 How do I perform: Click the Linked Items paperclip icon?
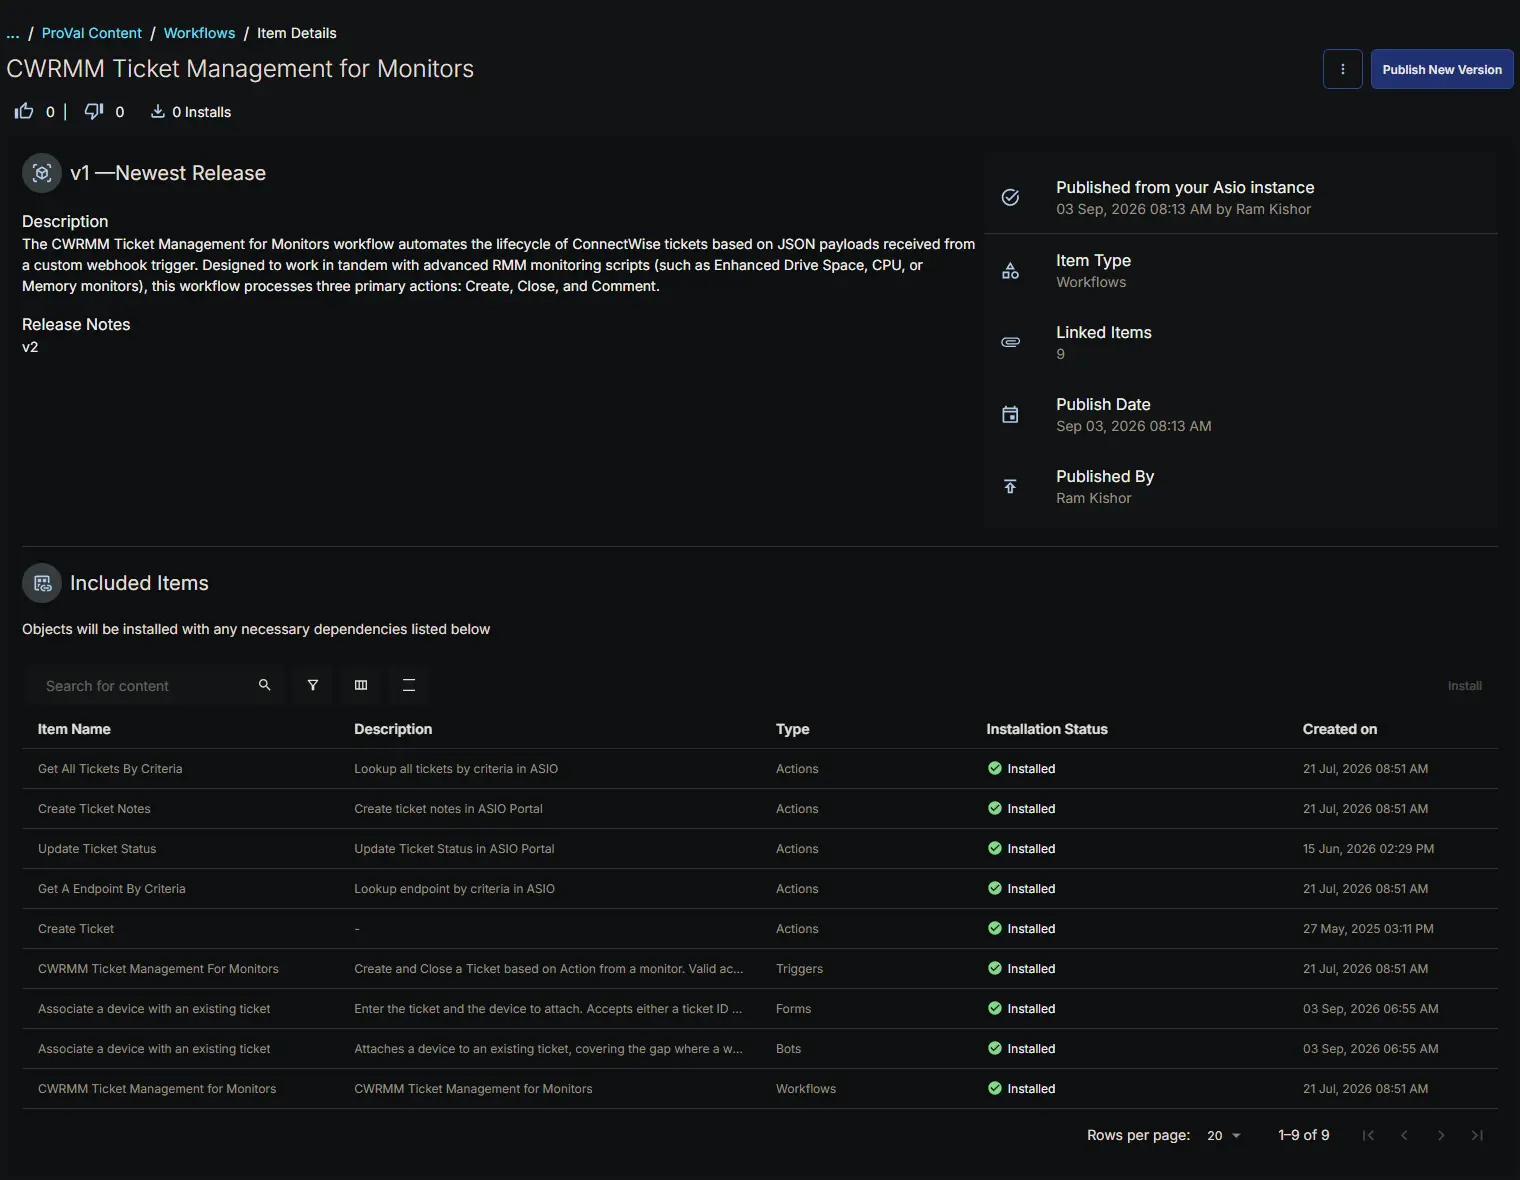tap(1010, 342)
